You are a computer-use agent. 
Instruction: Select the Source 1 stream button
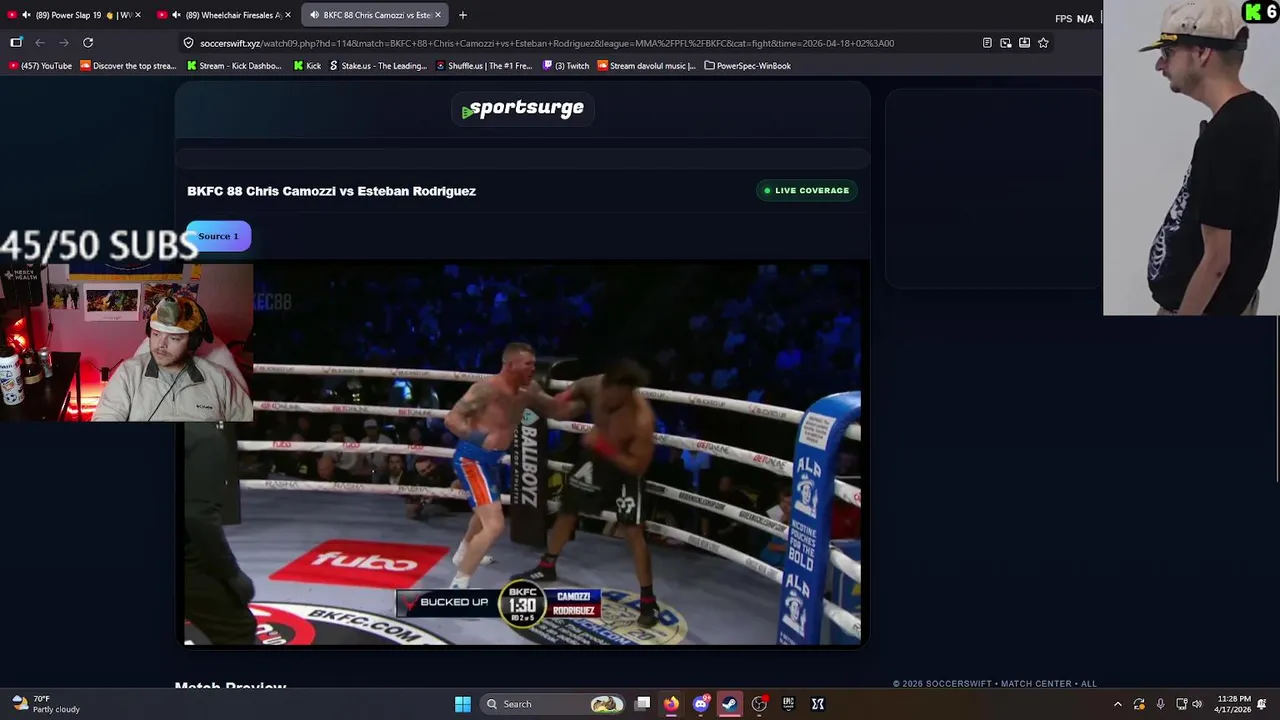218,236
